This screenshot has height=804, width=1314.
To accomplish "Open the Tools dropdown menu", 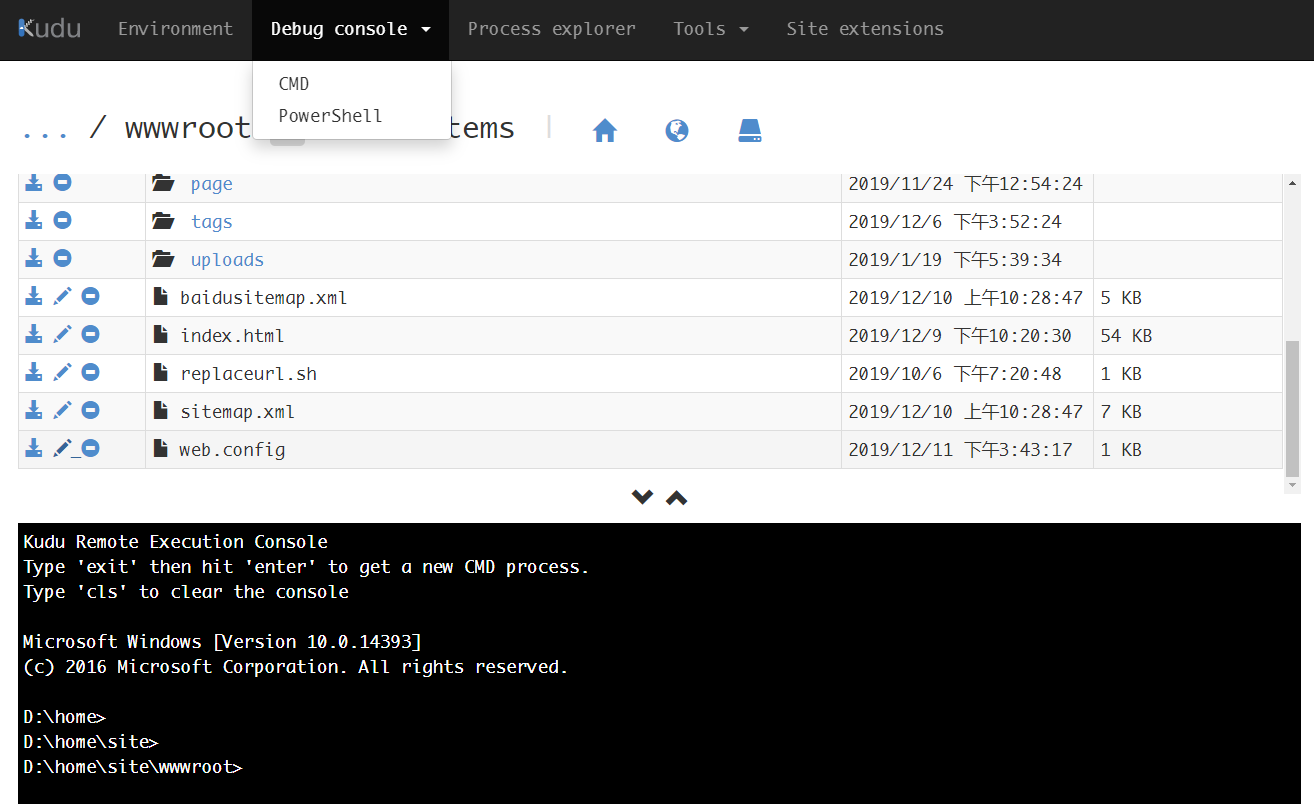I will pos(711,29).
